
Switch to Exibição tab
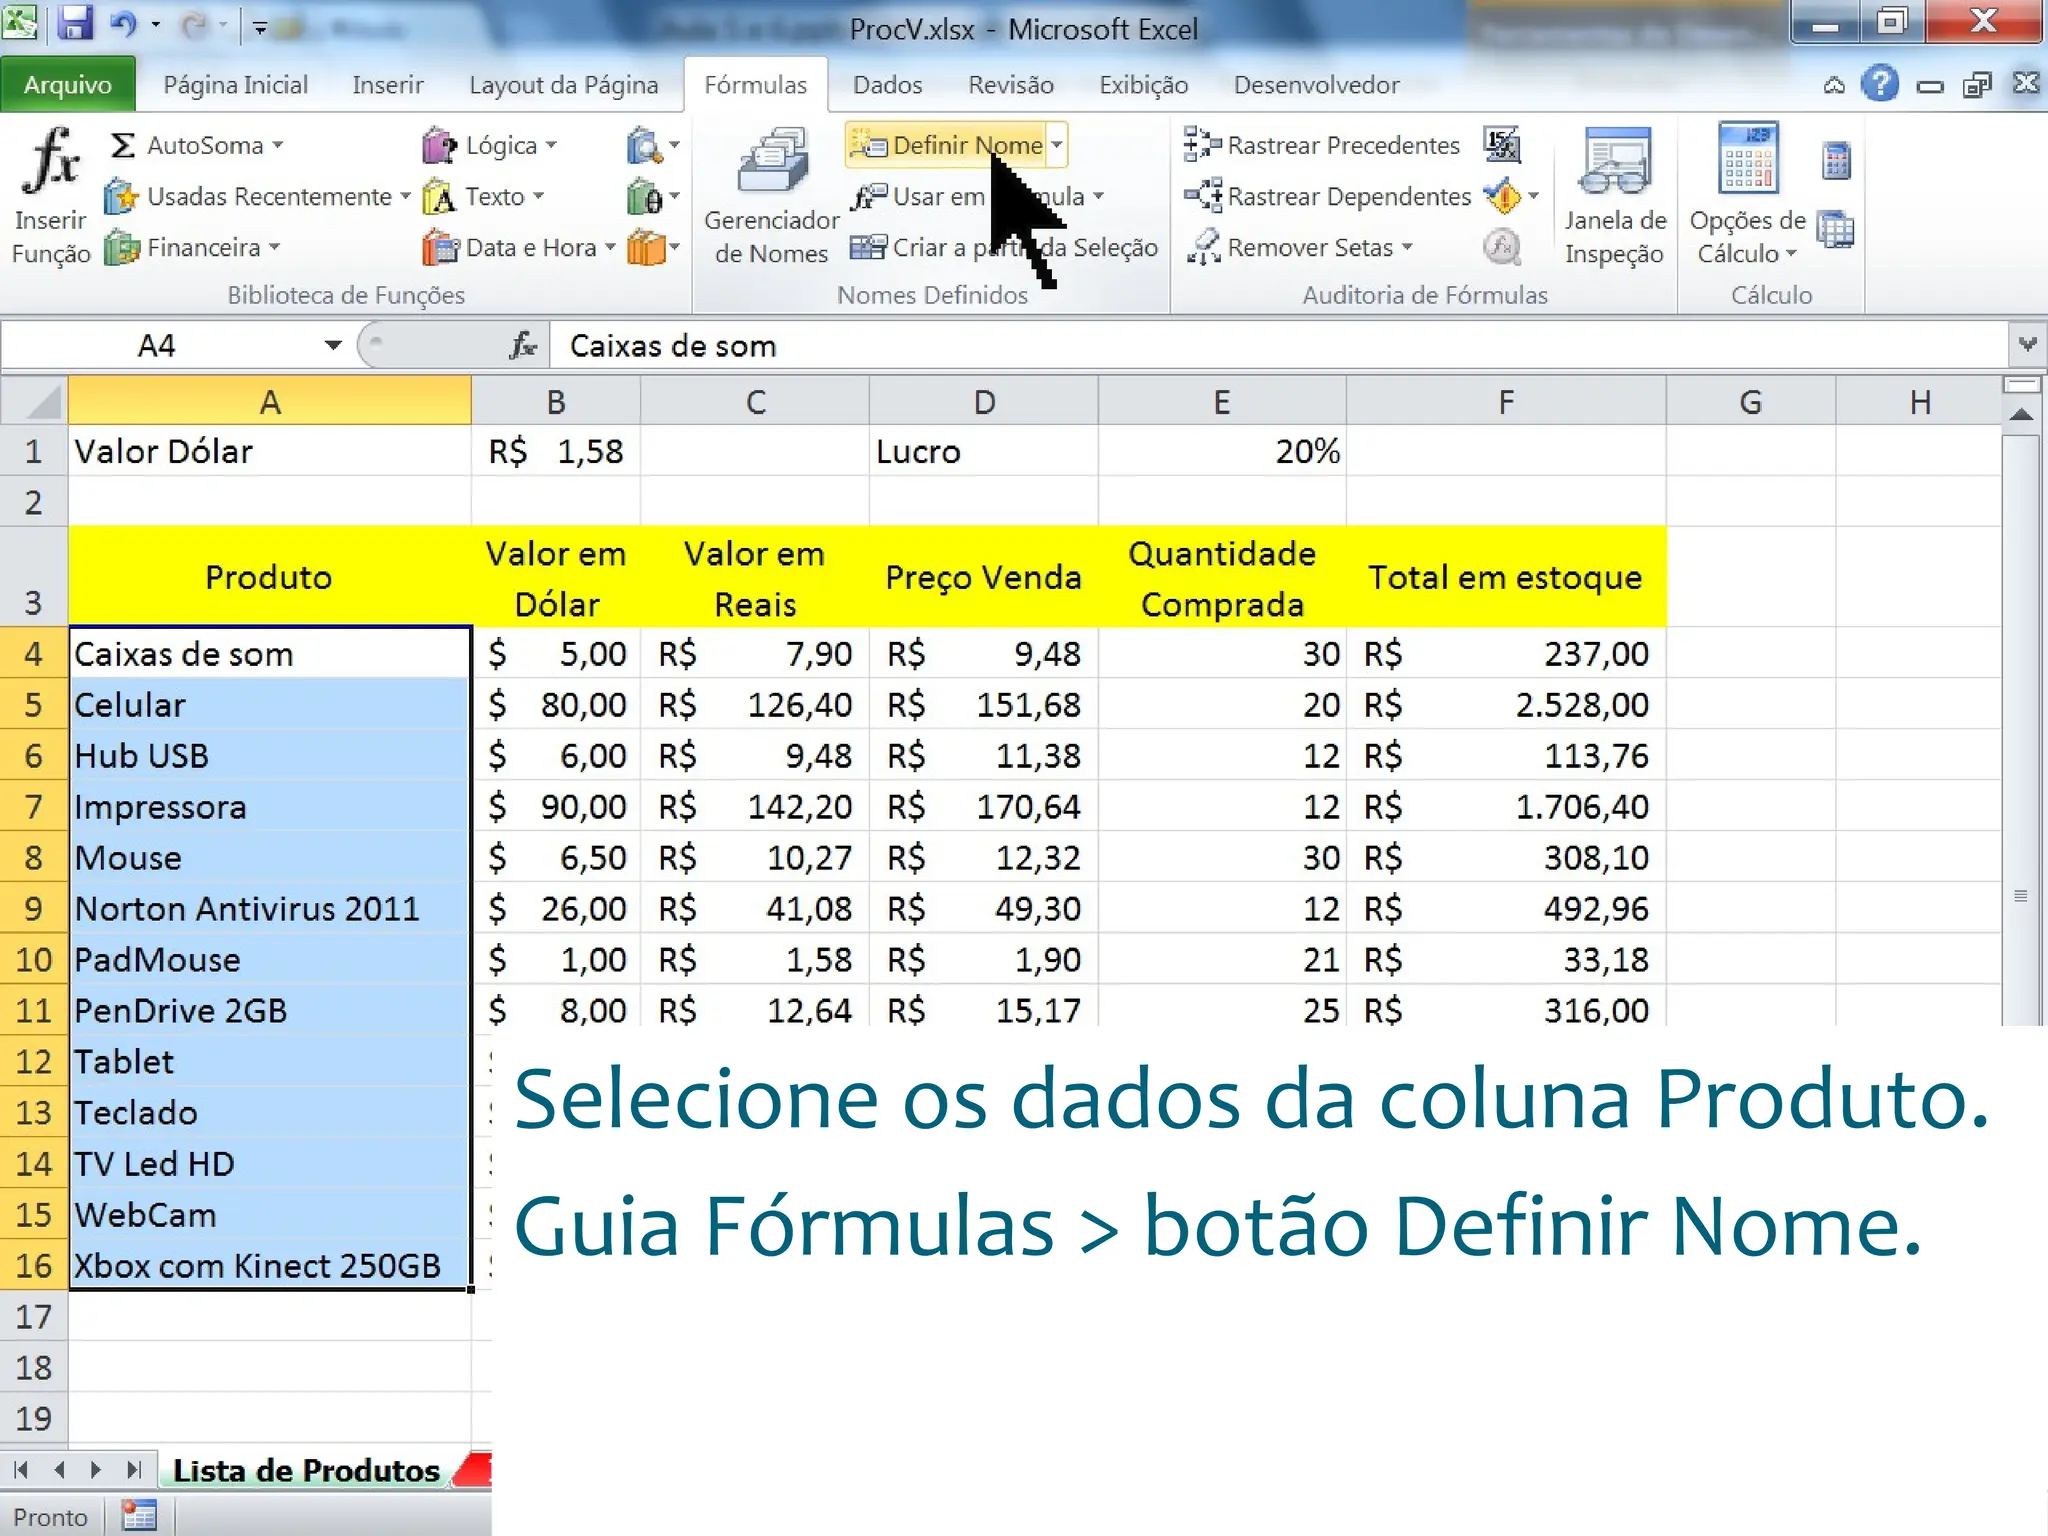tap(1144, 86)
